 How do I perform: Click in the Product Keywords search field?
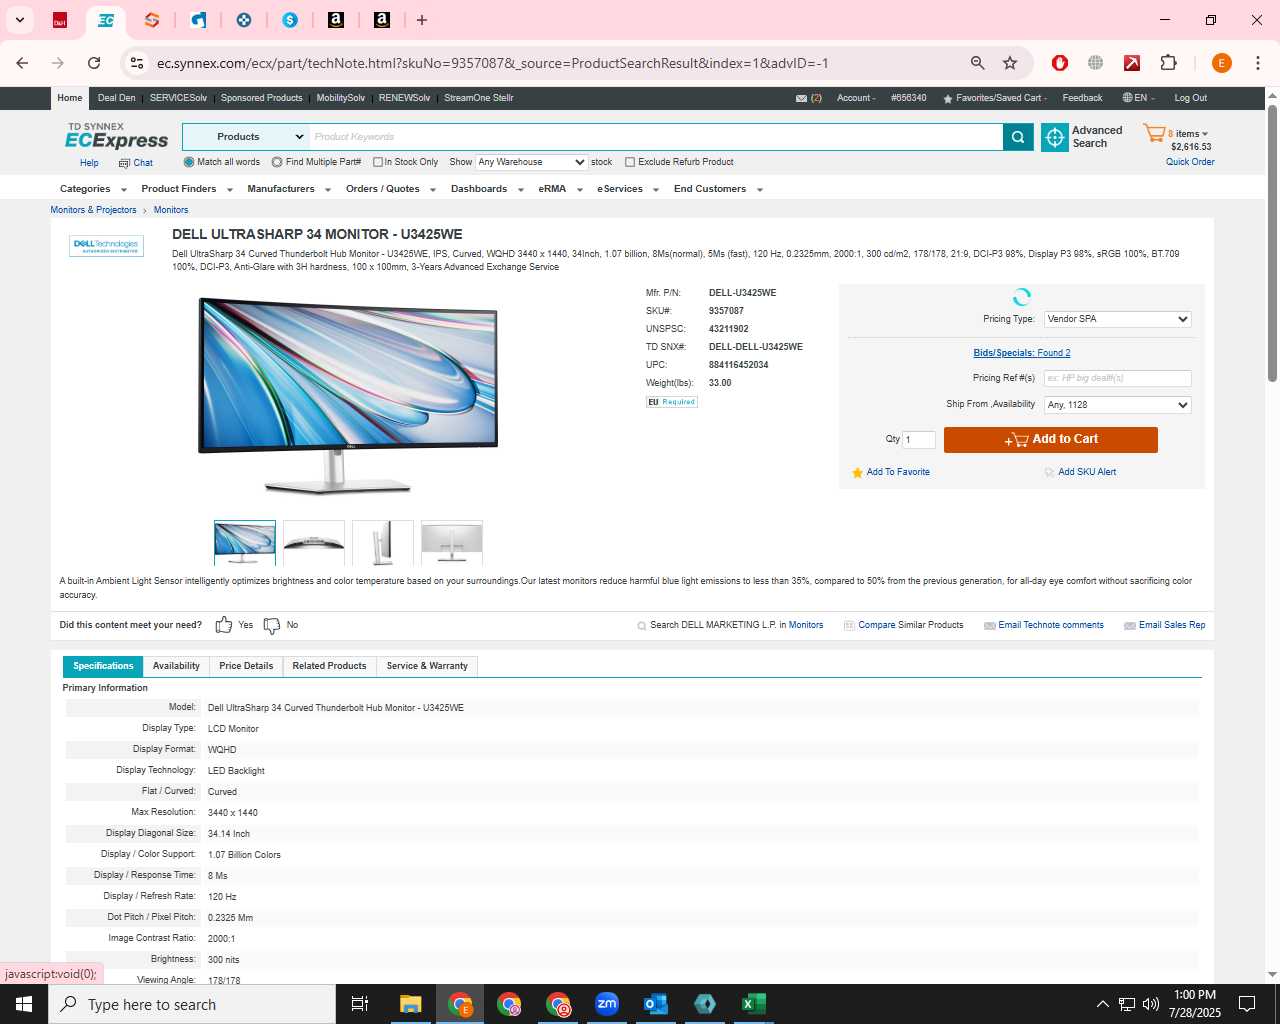(x=656, y=137)
